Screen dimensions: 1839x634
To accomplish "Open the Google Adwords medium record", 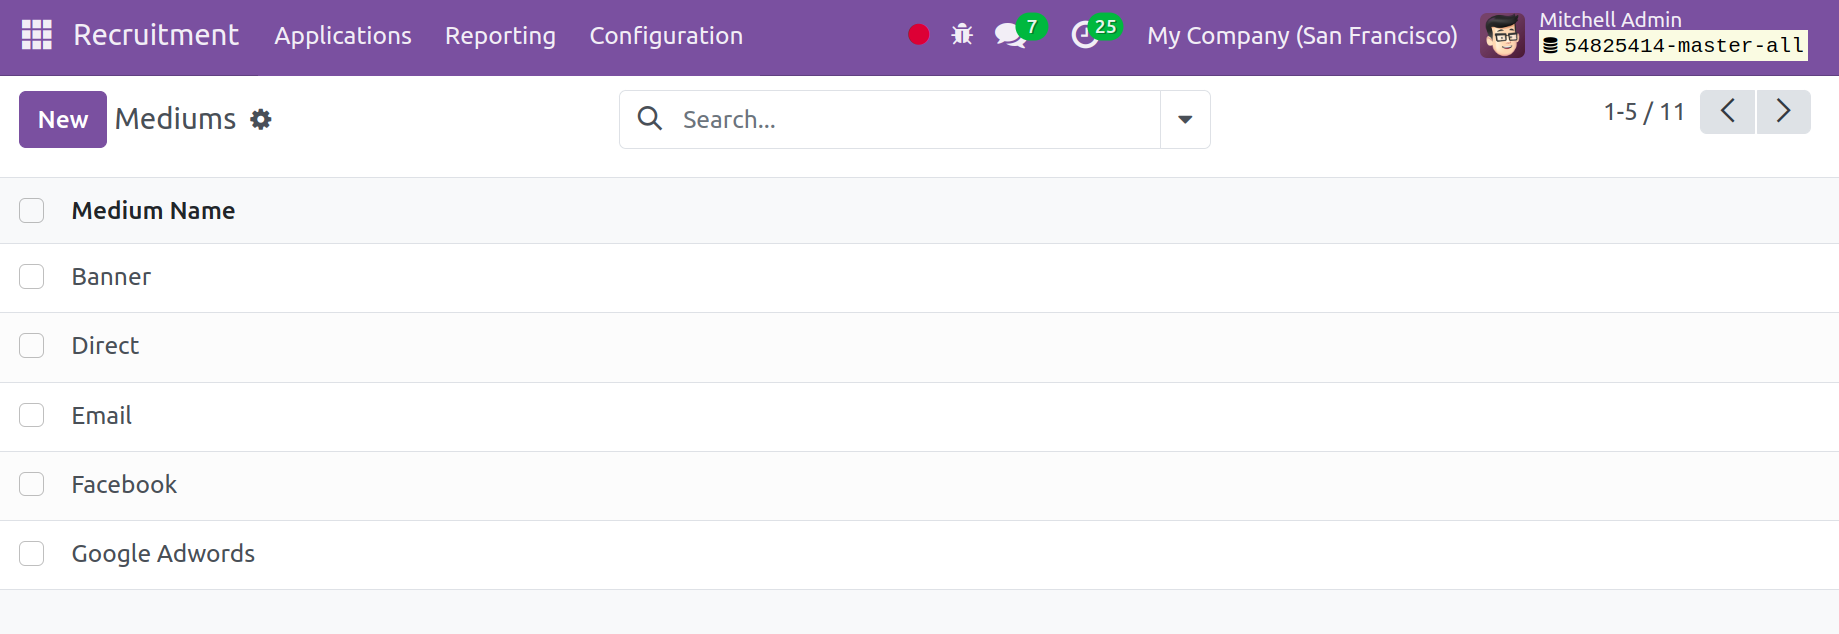I will [x=163, y=554].
